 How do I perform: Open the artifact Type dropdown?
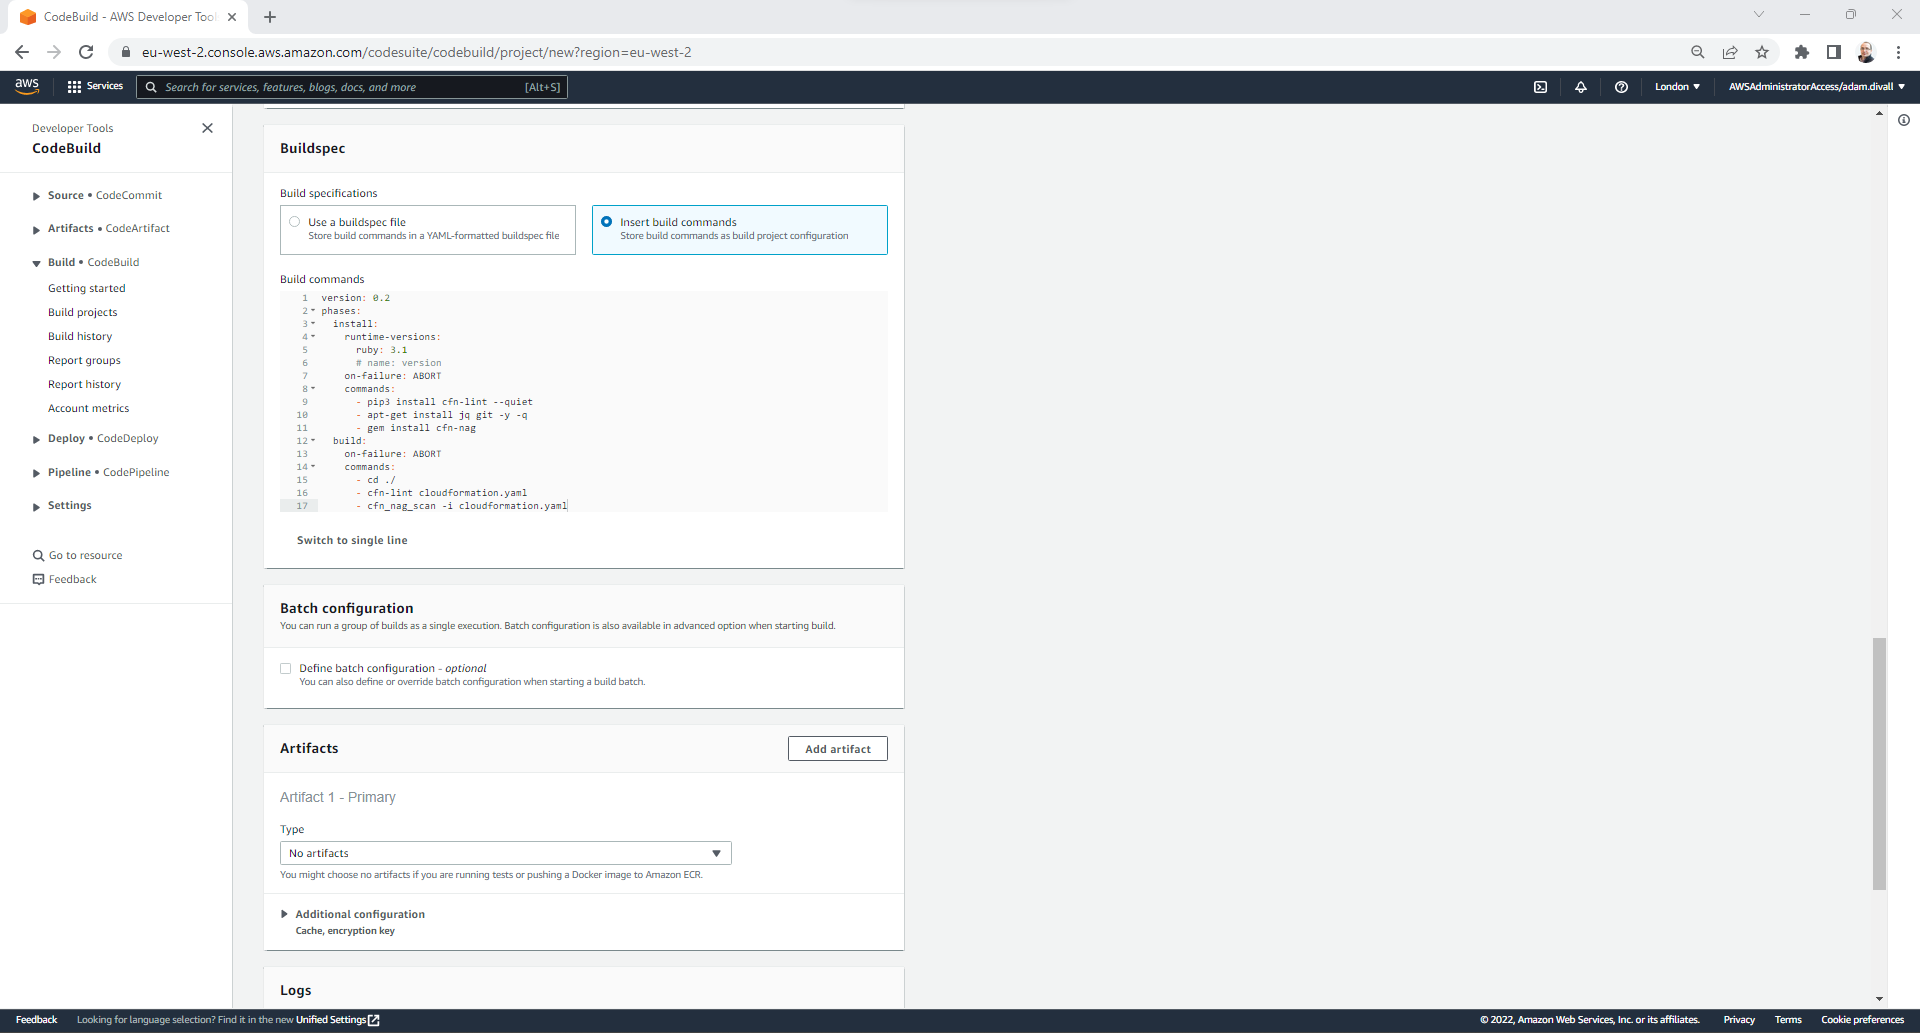point(506,853)
